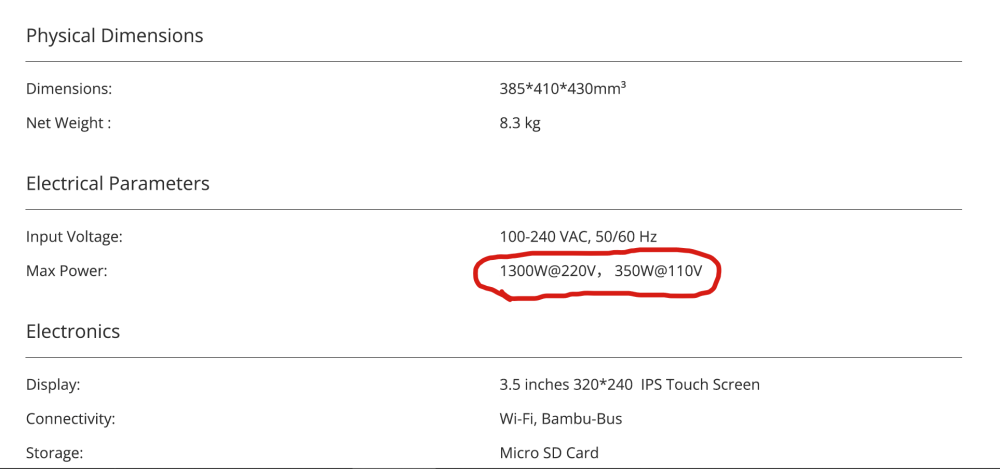Click the 385*410*430mm³ dimensions value

pos(562,89)
